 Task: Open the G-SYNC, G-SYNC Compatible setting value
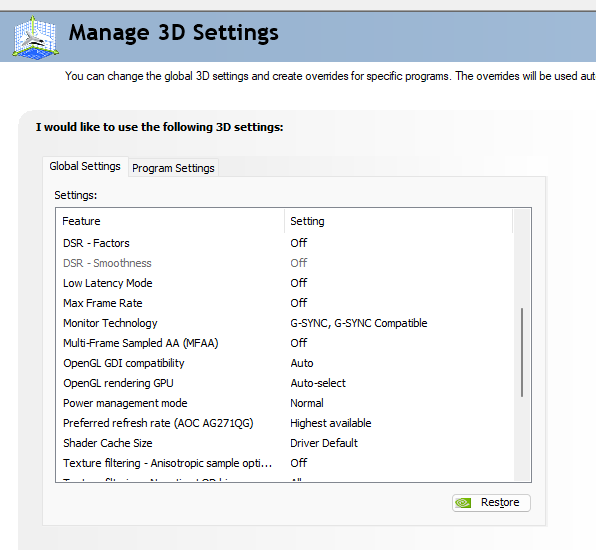pyautogui.click(x=359, y=323)
